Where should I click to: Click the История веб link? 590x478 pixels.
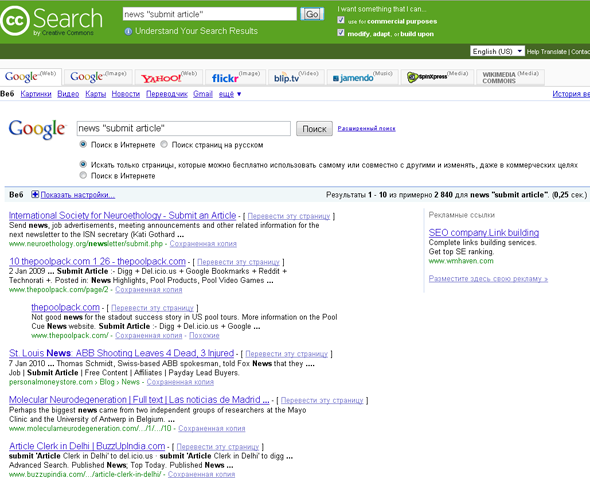pyautogui.click(x=571, y=94)
